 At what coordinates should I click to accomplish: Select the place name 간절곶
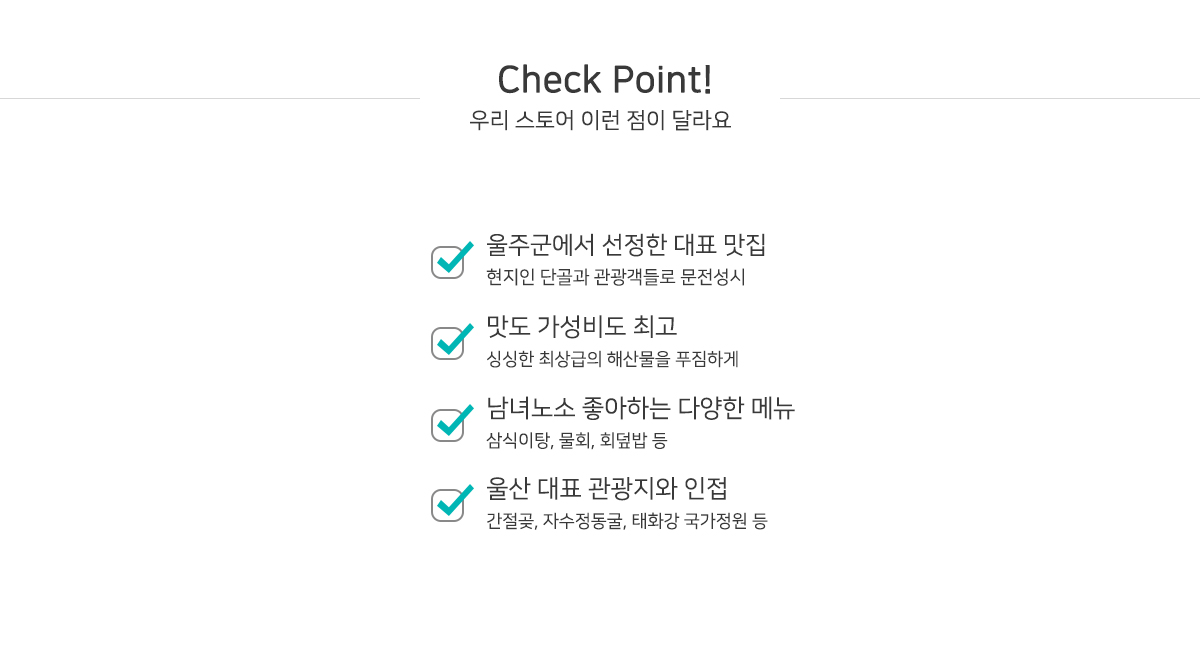(x=509, y=521)
